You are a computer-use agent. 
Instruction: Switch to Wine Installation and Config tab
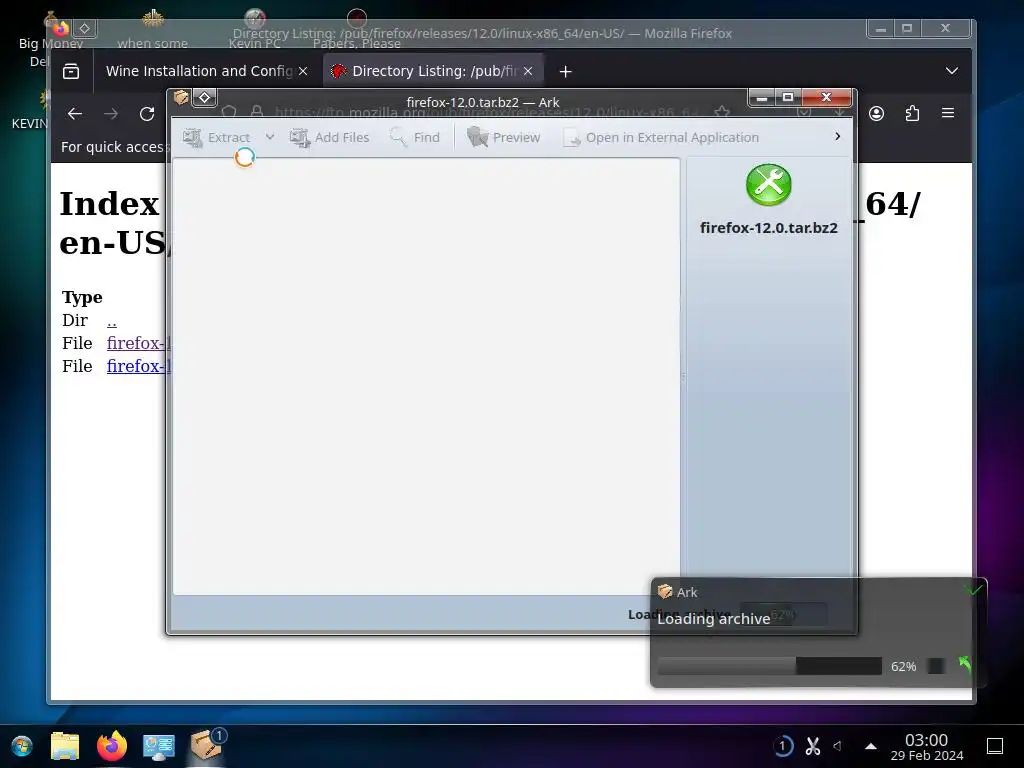click(199, 71)
